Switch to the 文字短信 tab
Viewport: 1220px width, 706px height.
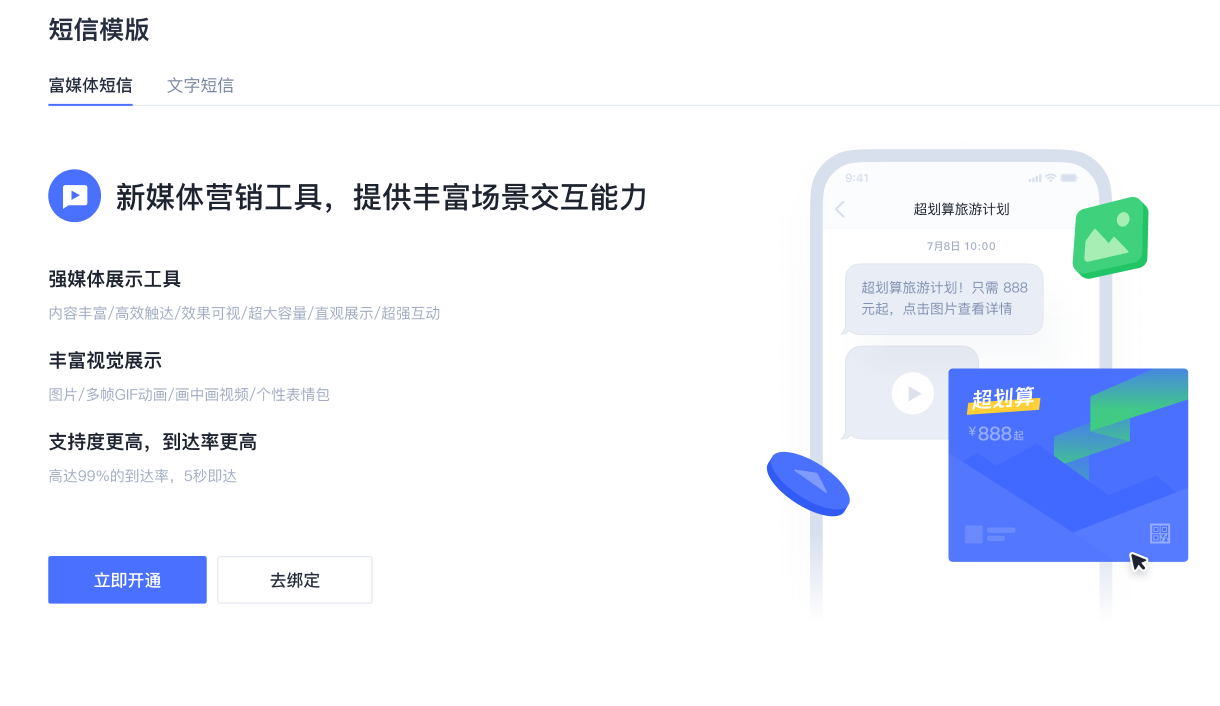click(x=200, y=85)
